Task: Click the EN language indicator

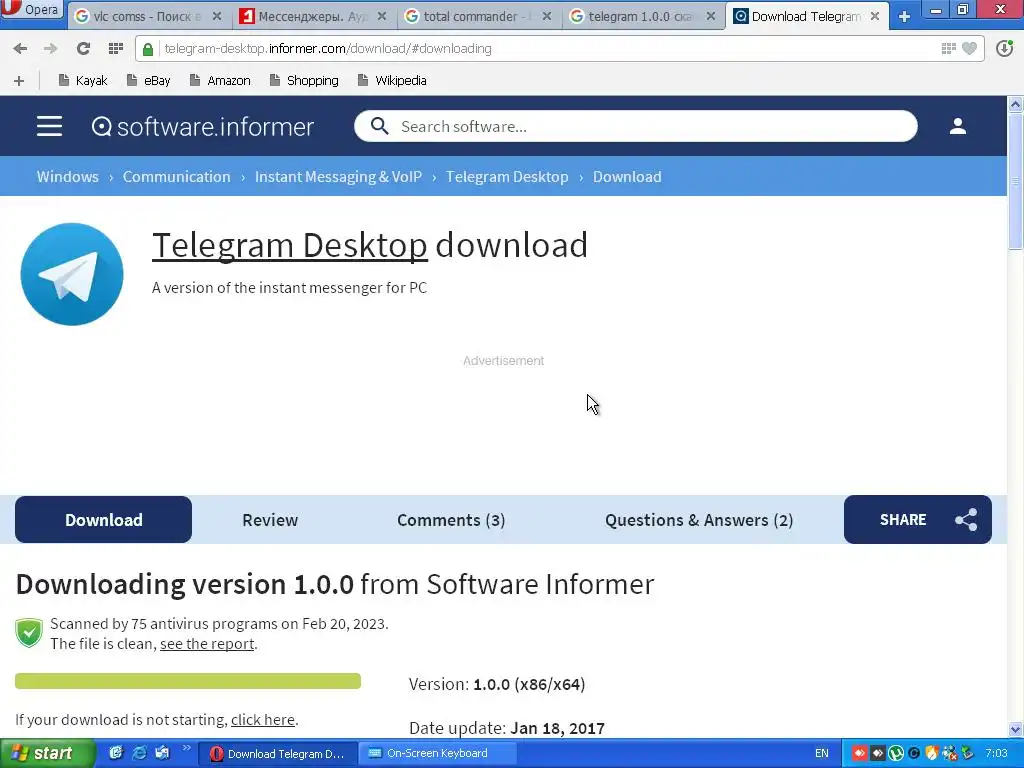Action: [822, 754]
